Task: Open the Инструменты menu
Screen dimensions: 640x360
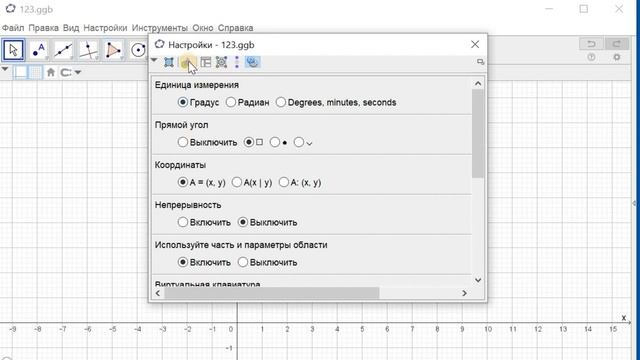Action: (160, 28)
